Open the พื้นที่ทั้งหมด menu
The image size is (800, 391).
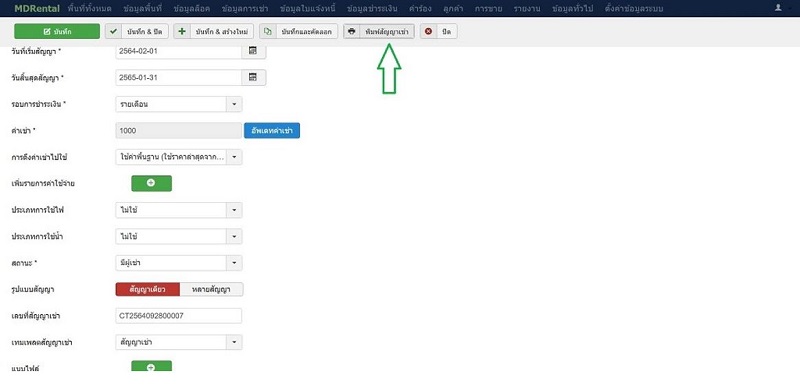click(89, 9)
